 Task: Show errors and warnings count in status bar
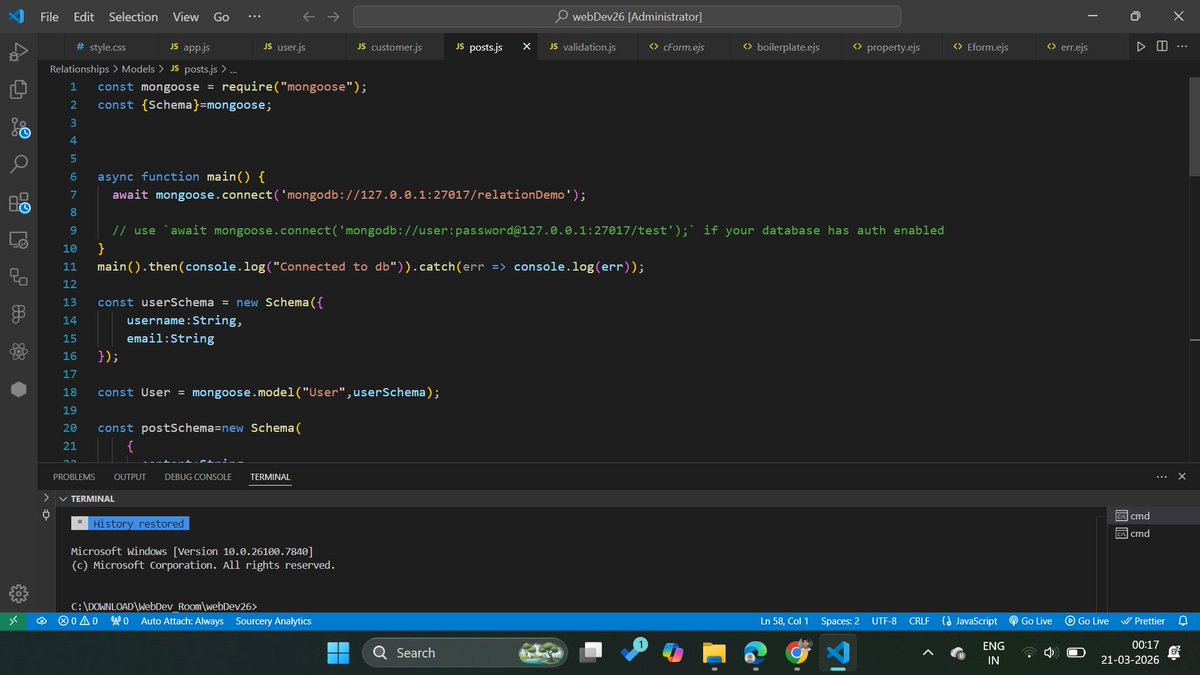[78, 621]
